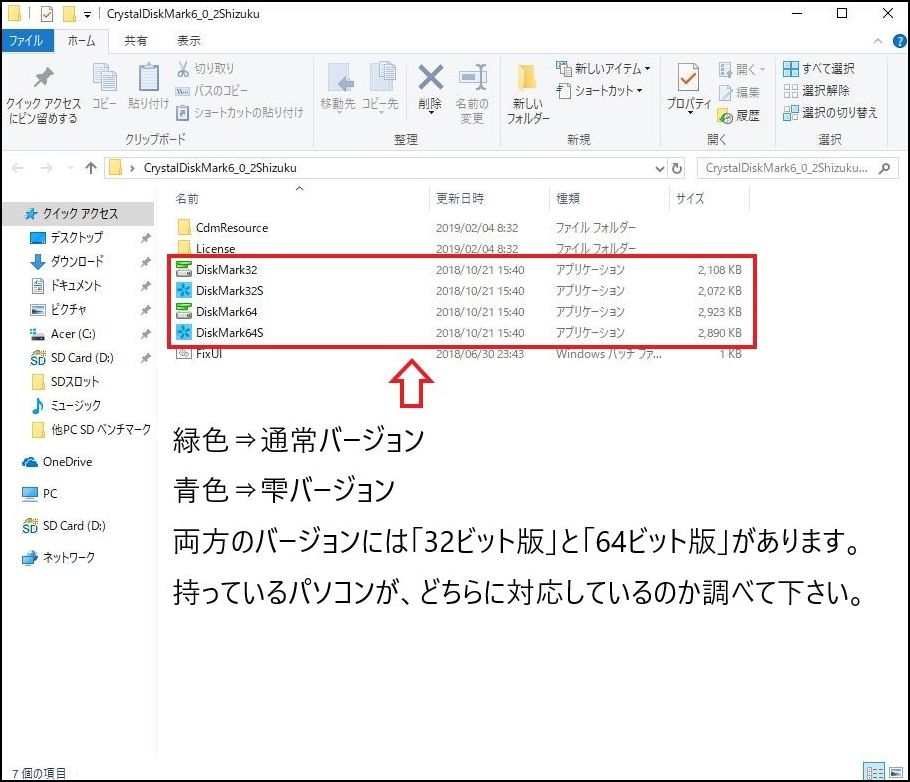Open pinned SD Card (D:) under Quick Access
The image size is (910, 782).
click(81, 358)
